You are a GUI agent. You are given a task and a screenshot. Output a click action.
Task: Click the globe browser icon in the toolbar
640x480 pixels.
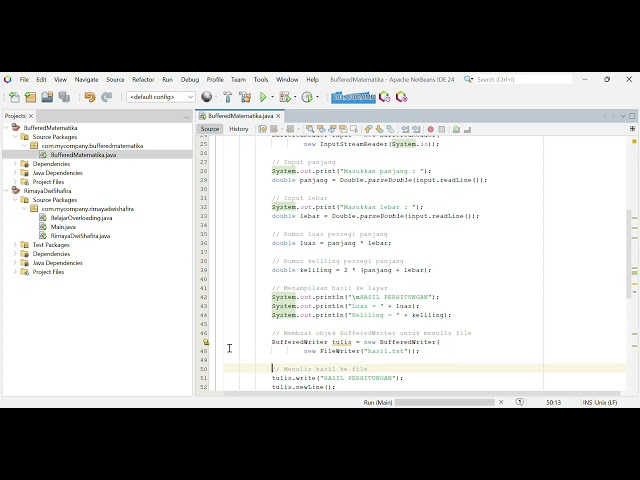[x=207, y=97]
